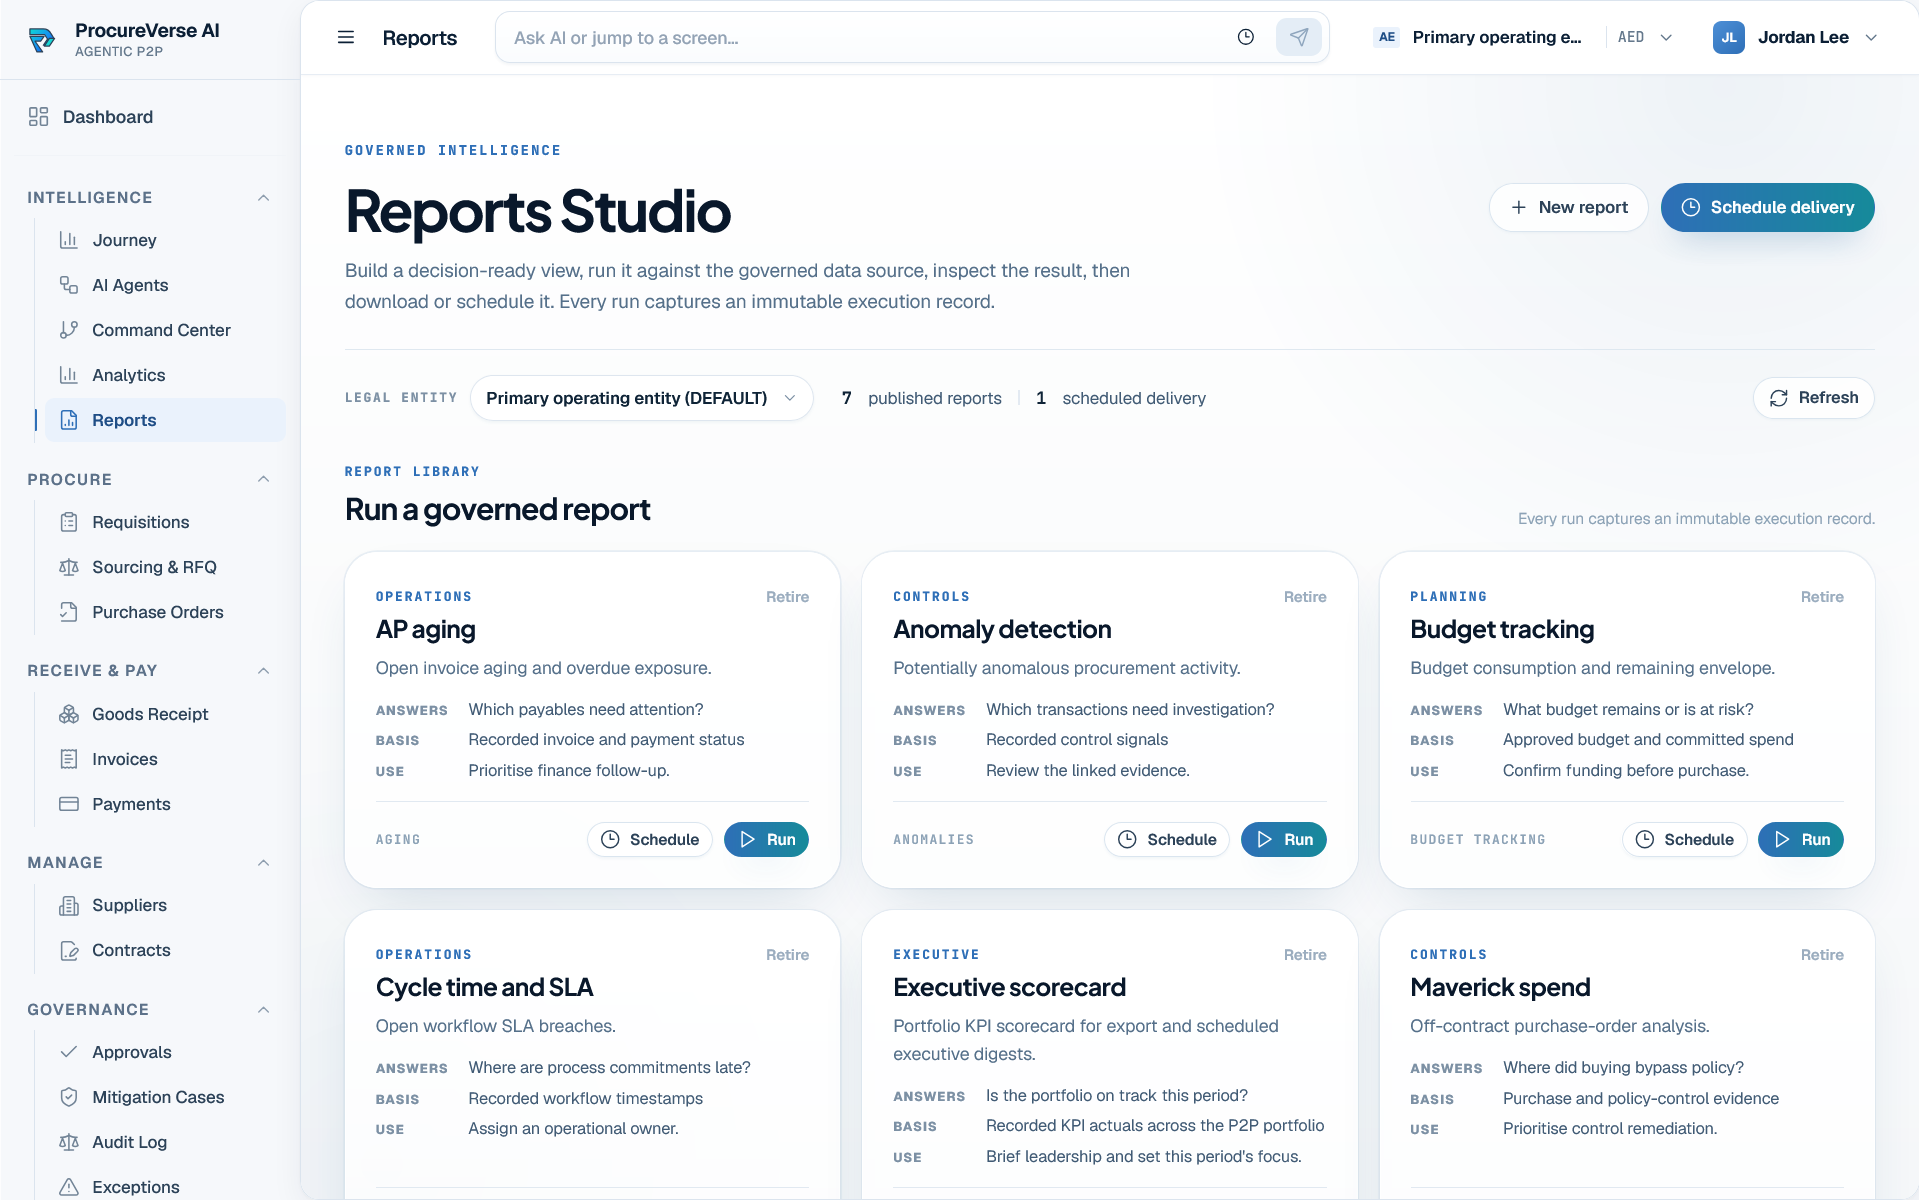Viewport: 1919px width, 1200px height.
Task: Click the AP aging card title
Action: pyautogui.click(x=426, y=630)
